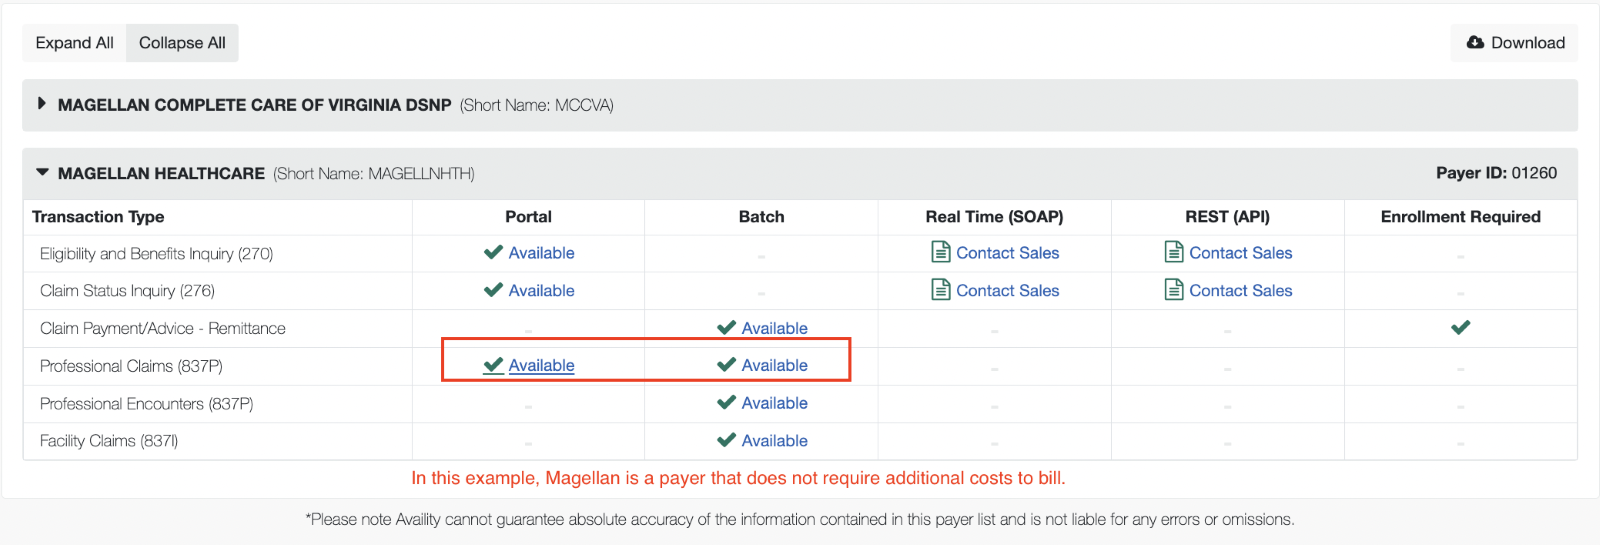Click the Download cloud icon
1600x545 pixels.
[x=1475, y=43]
